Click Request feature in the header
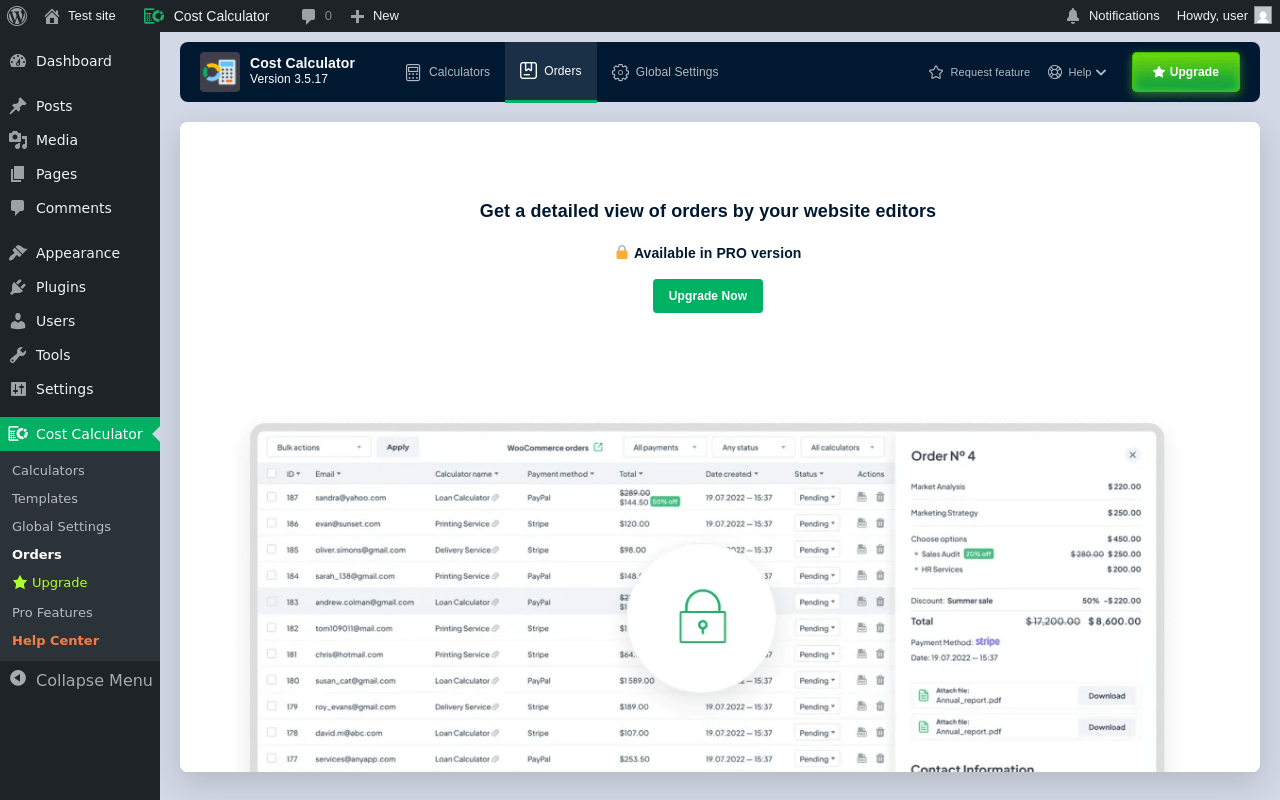1280x800 pixels. (x=979, y=72)
